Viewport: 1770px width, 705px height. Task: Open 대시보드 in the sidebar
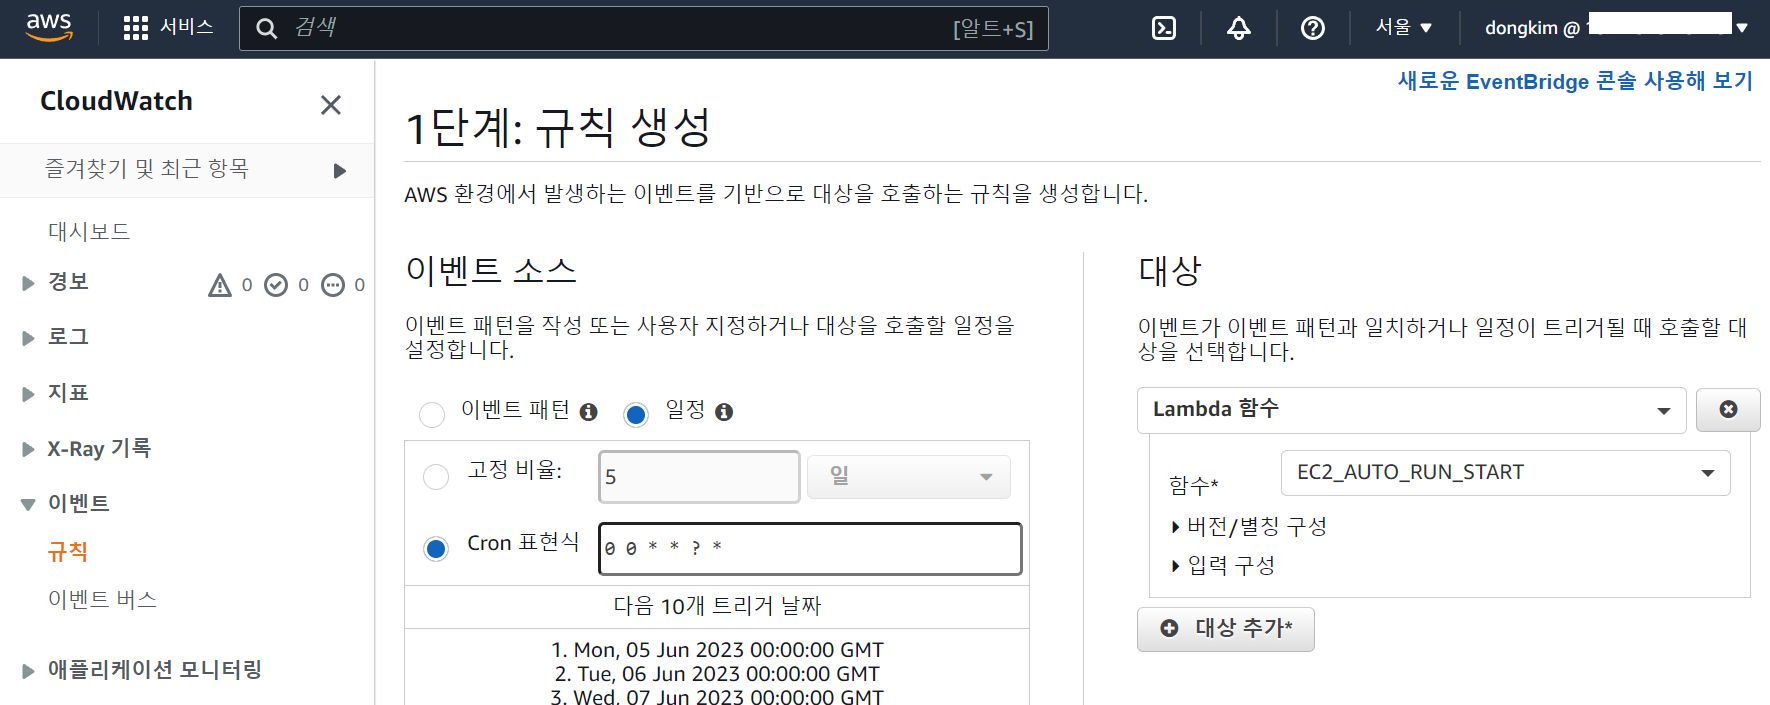coord(89,232)
